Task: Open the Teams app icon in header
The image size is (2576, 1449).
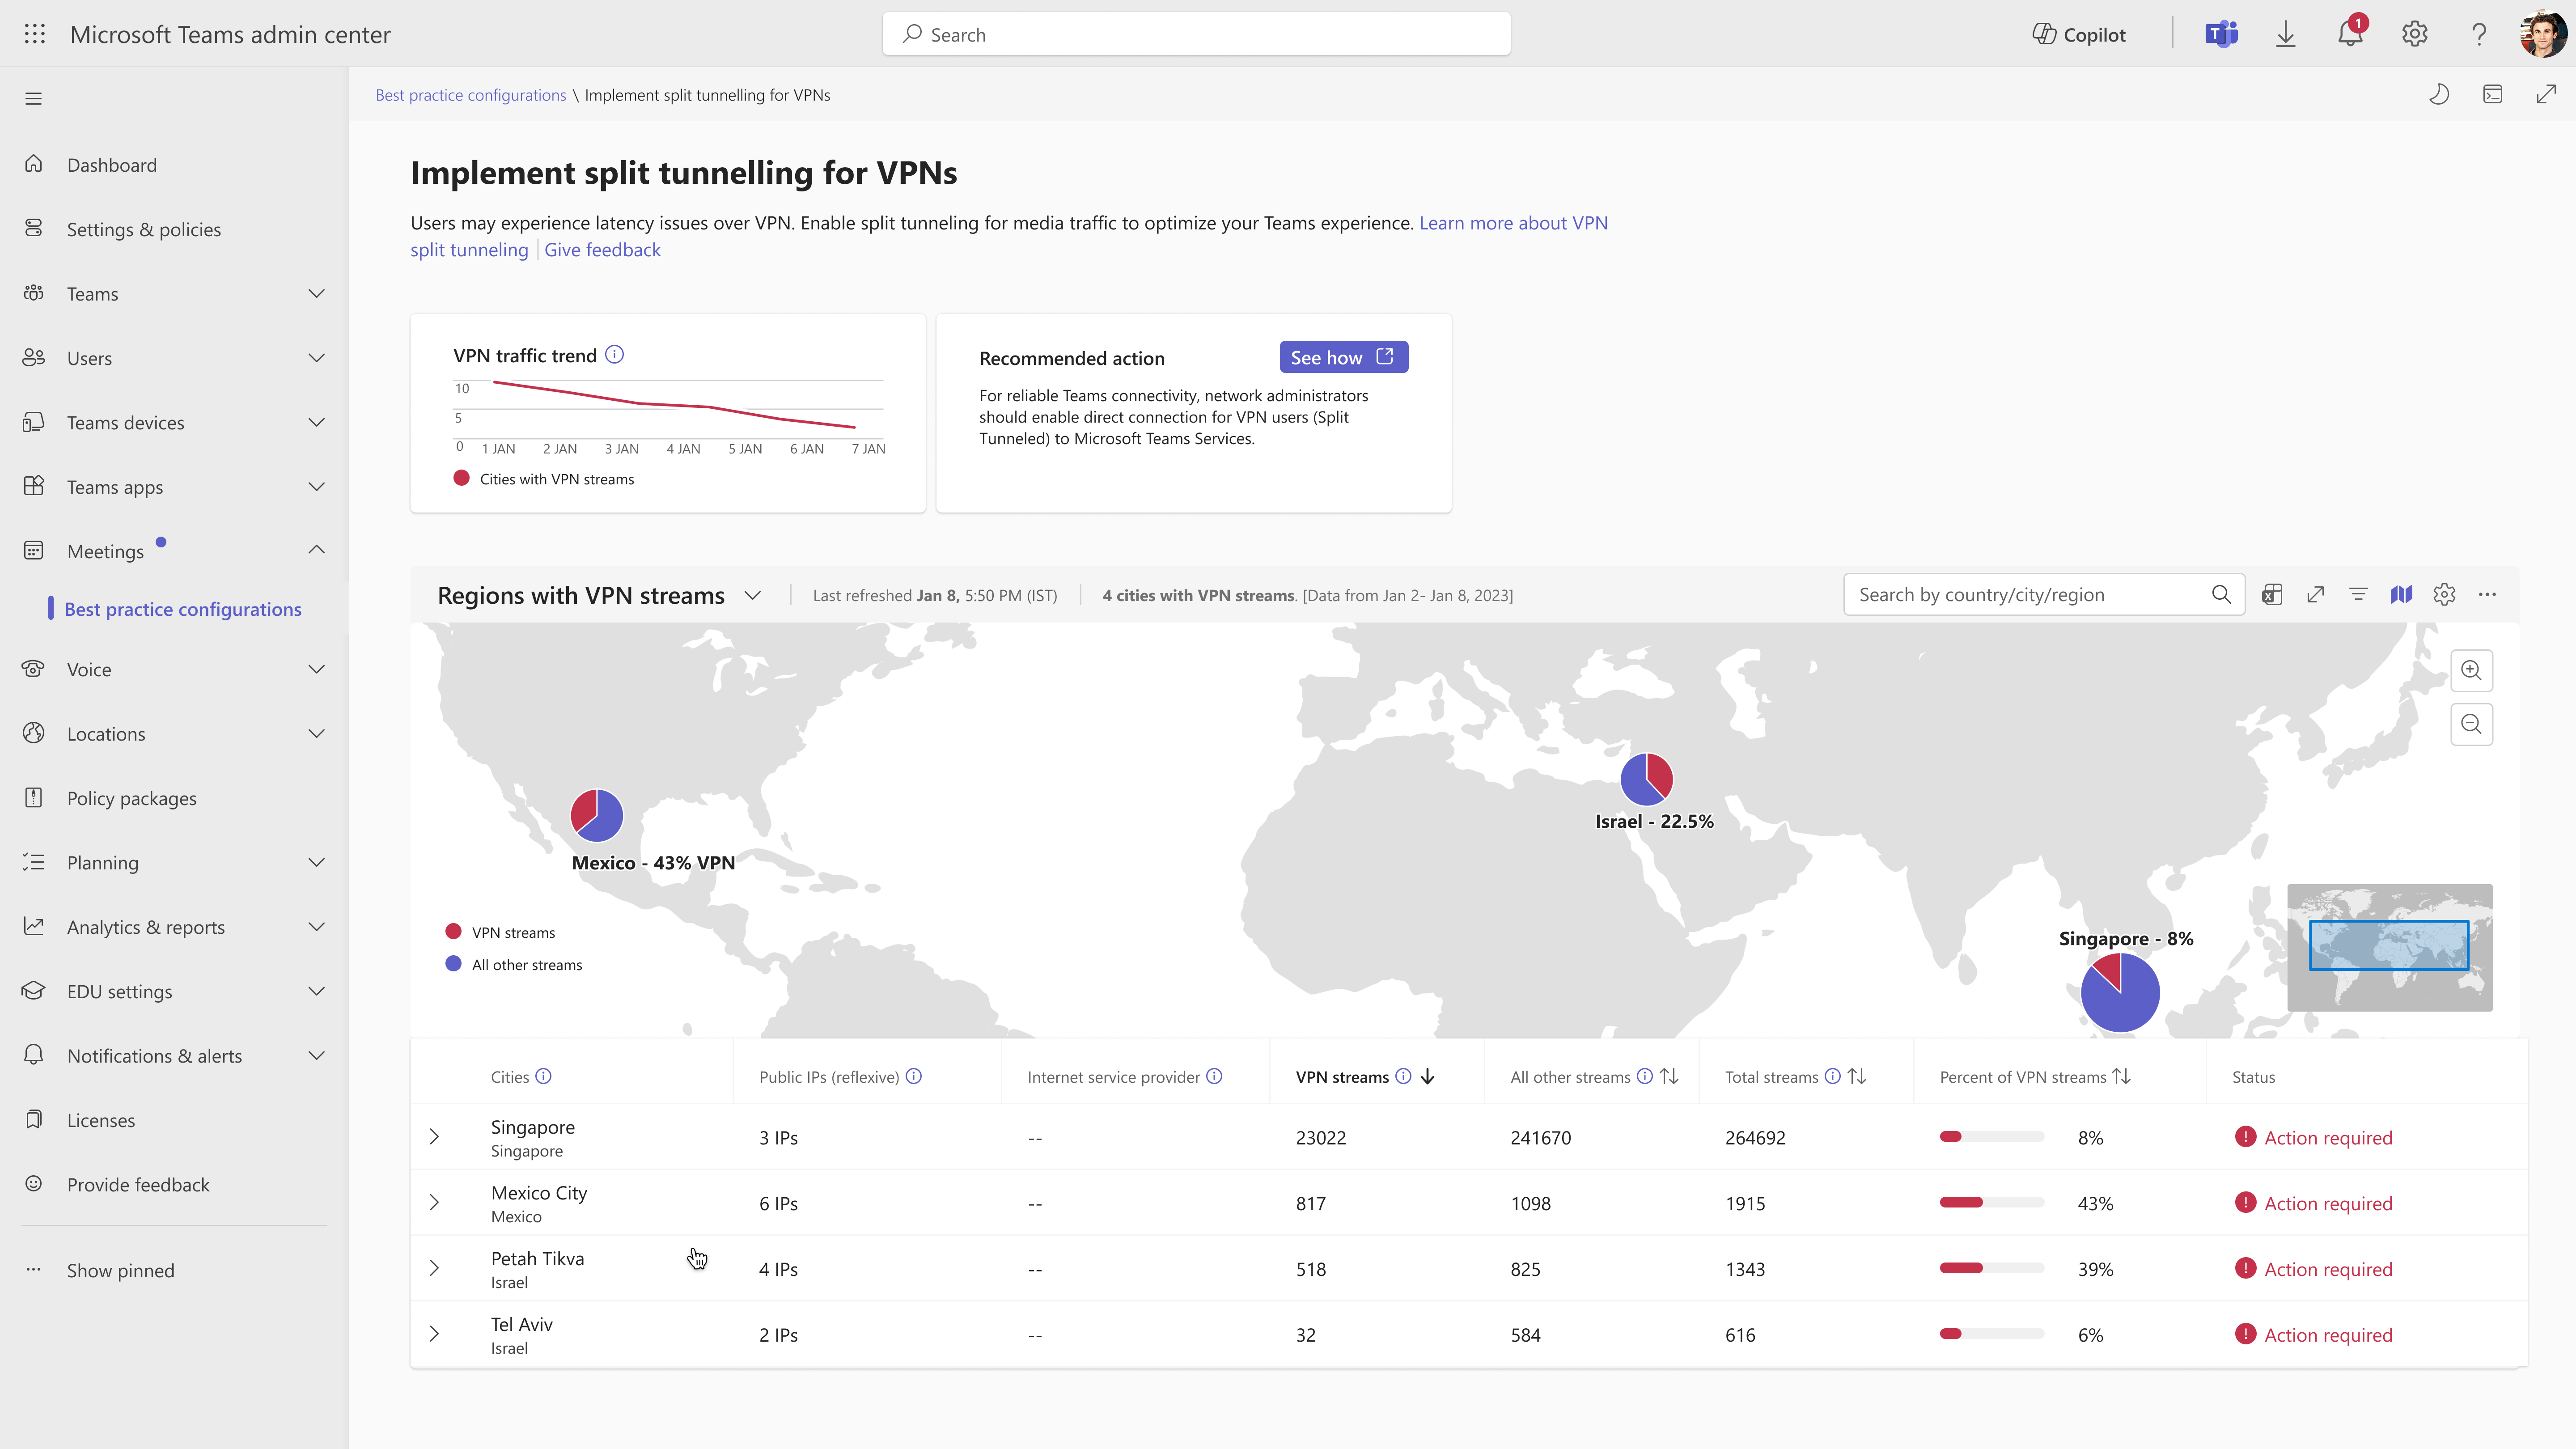Action: point(2221,34)
